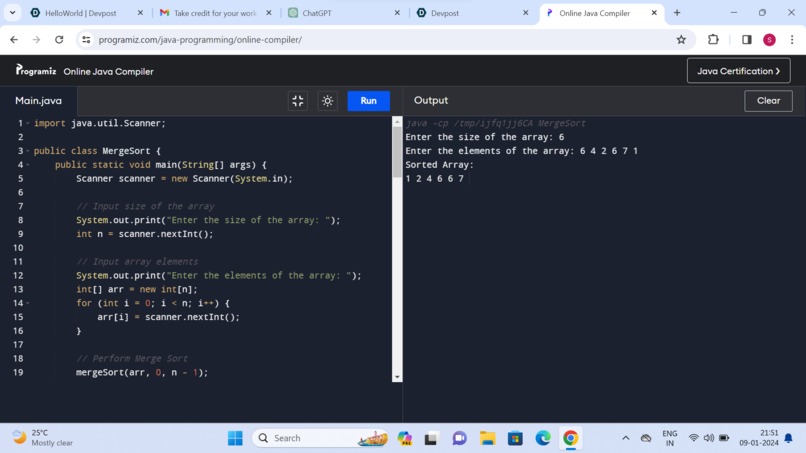
Task: Reload the current page
Action: pos(59,40)
